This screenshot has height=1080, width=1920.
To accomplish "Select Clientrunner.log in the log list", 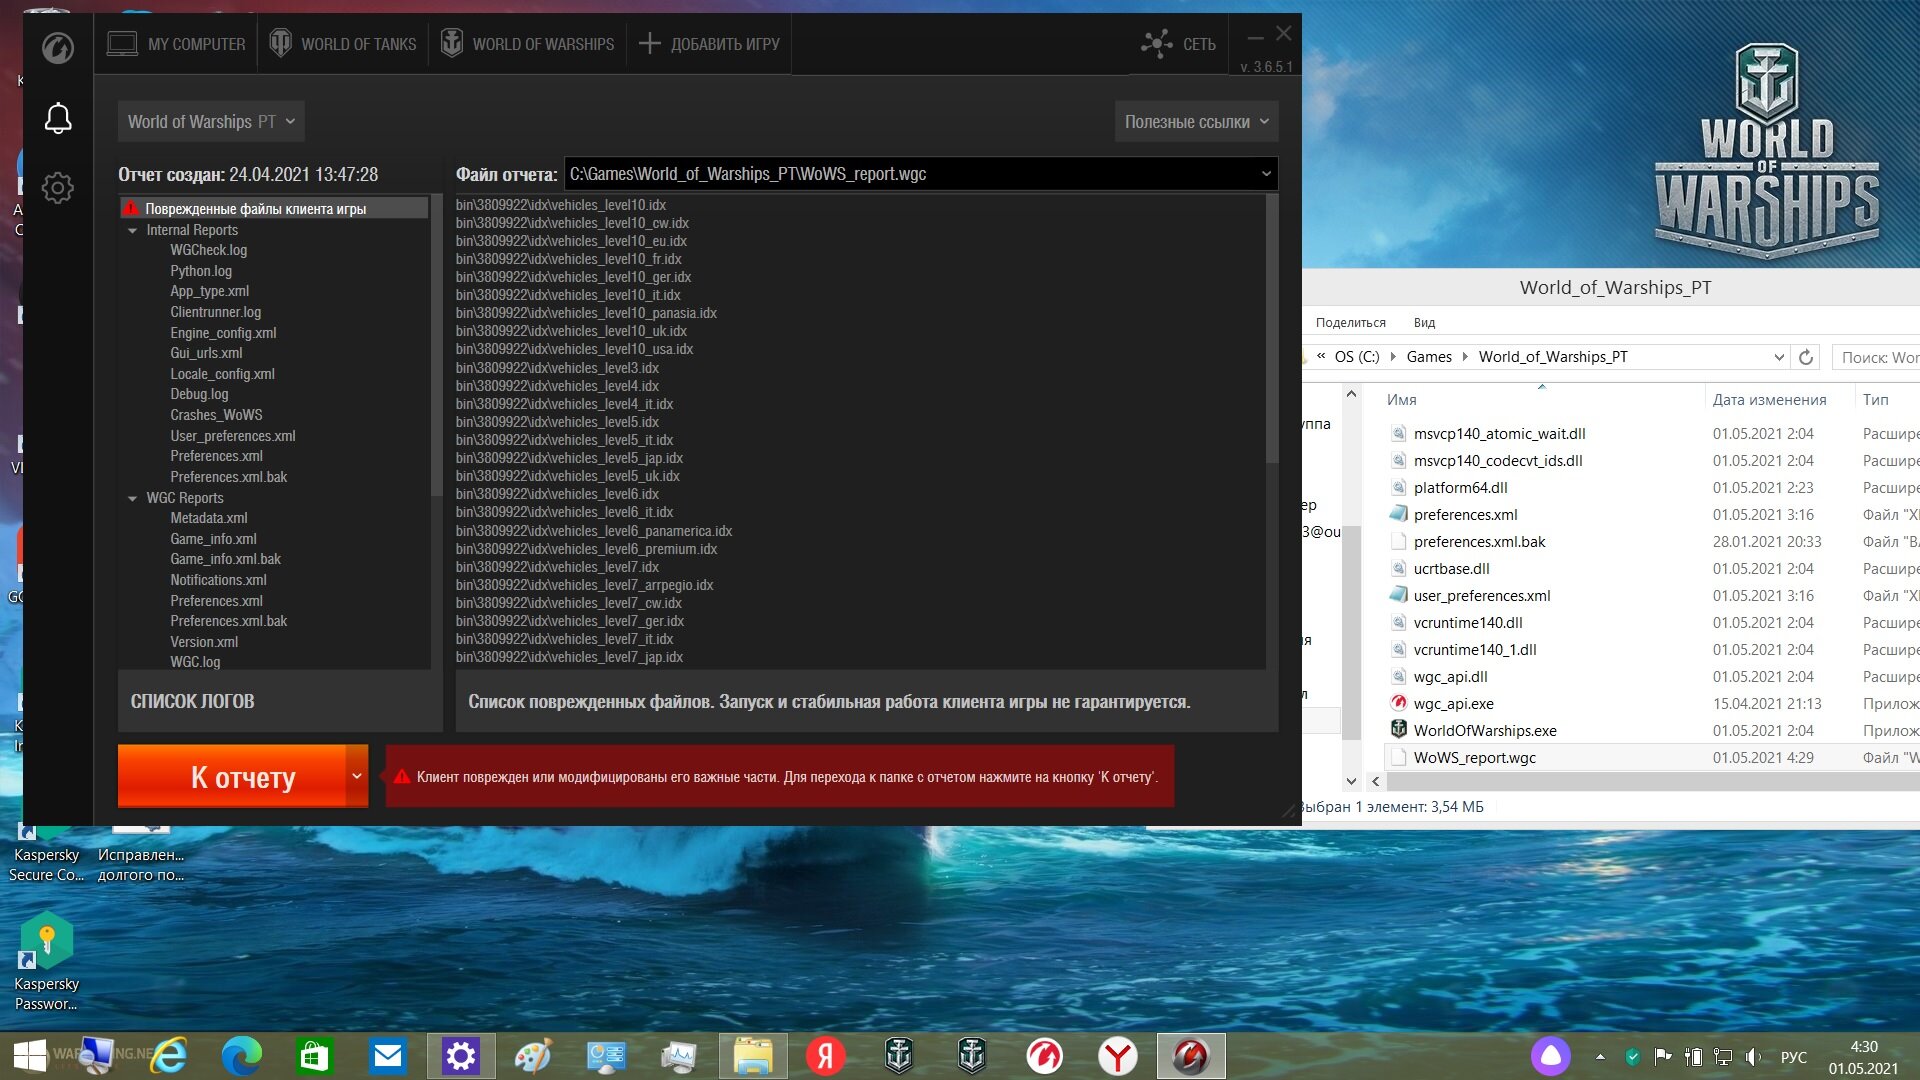I will pos(215,312).
